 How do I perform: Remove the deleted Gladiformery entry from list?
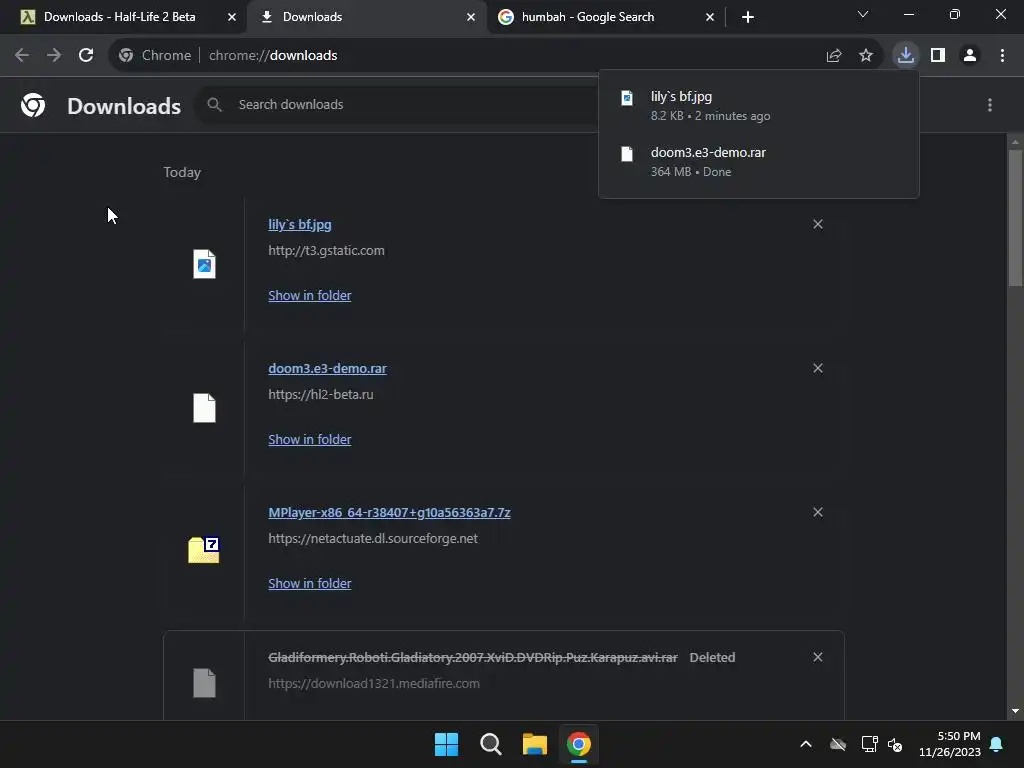pyautogui.click(x=818, y=657)
